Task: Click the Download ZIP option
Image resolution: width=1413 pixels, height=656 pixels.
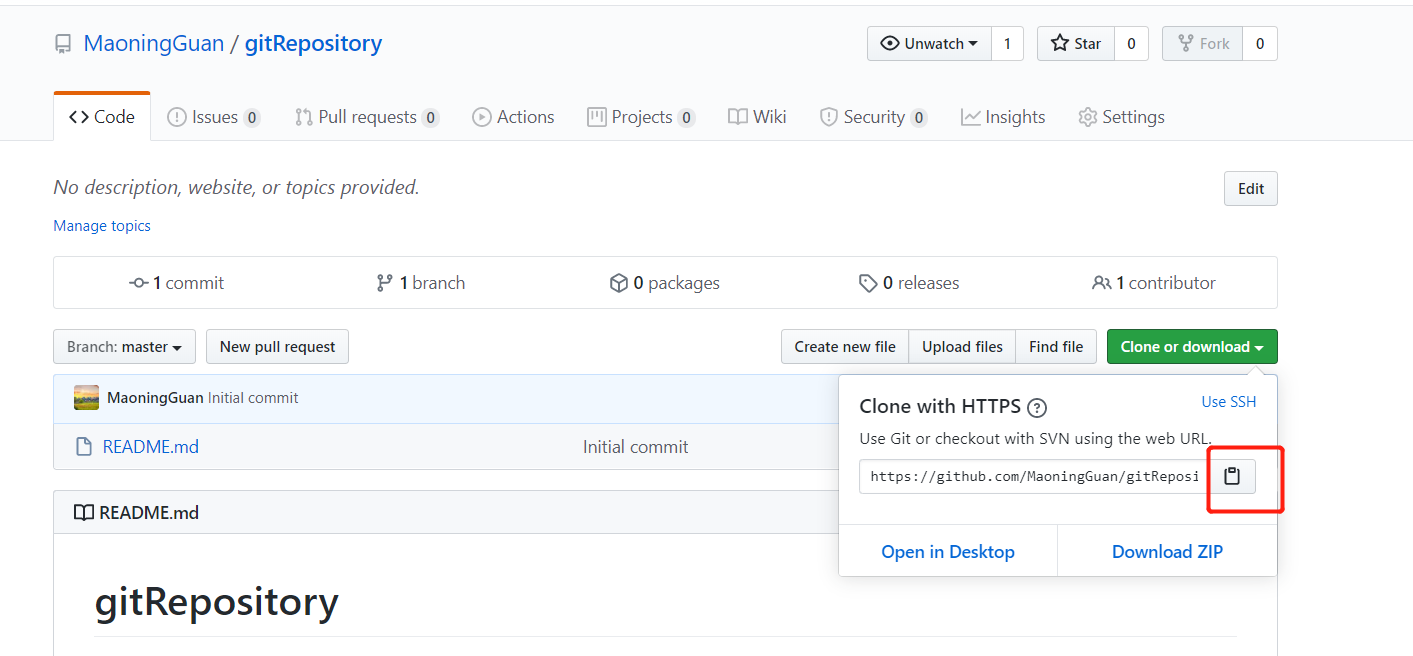Action: pos(1167,552)
